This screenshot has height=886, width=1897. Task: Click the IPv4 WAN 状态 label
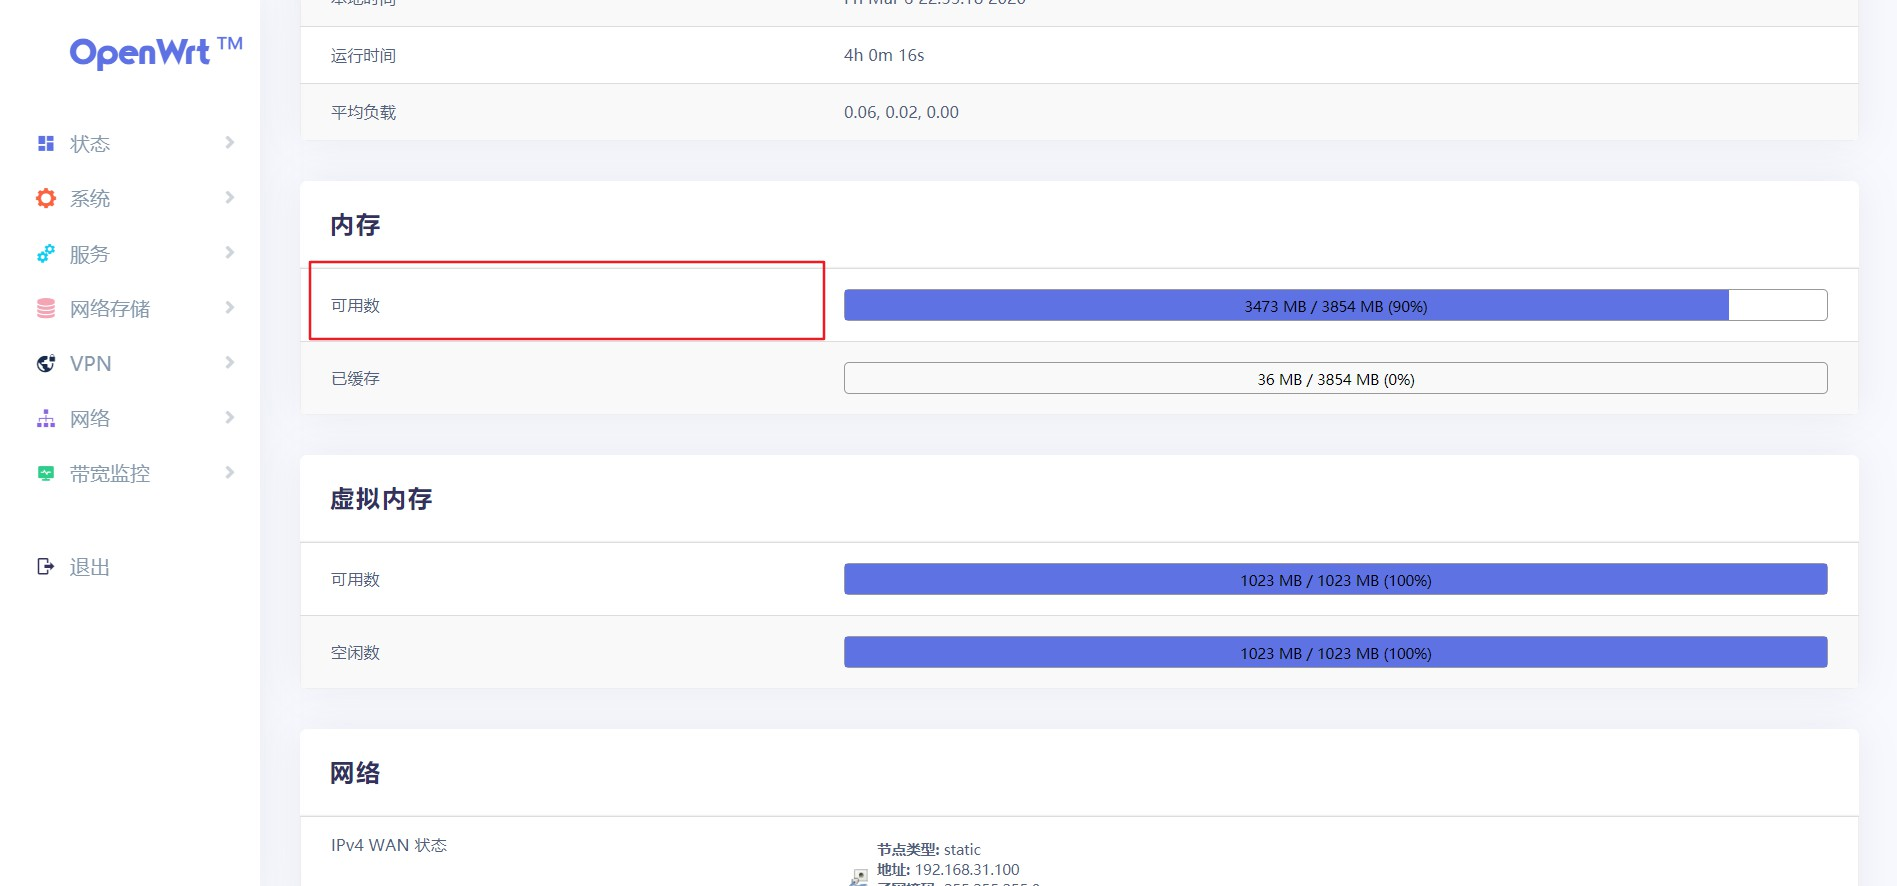point(389,845)
